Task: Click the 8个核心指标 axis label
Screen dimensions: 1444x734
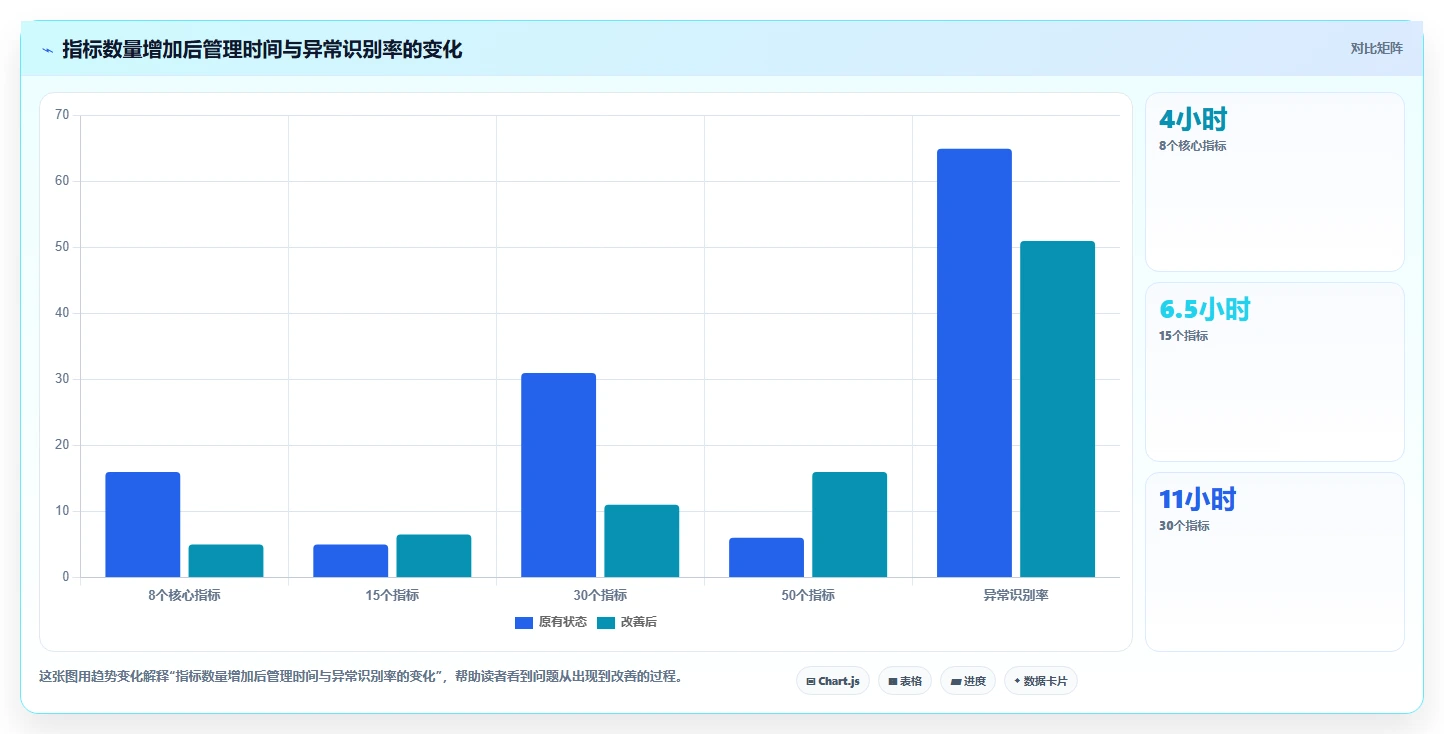Action: point(184,595)
